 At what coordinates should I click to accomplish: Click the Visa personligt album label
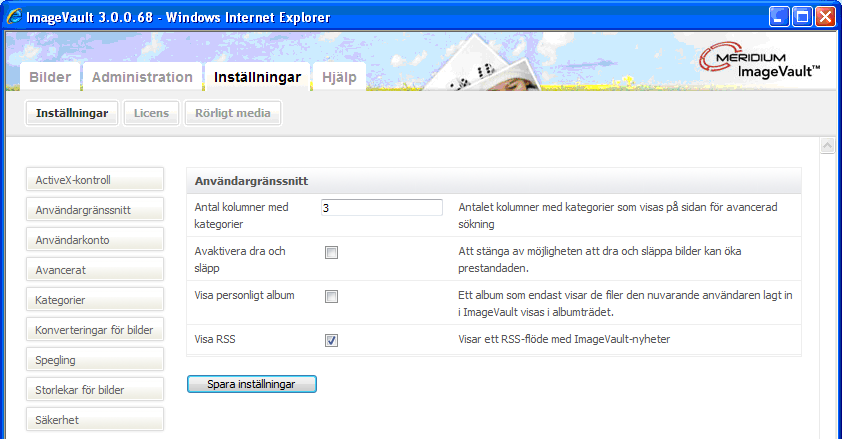click(244, 295)
